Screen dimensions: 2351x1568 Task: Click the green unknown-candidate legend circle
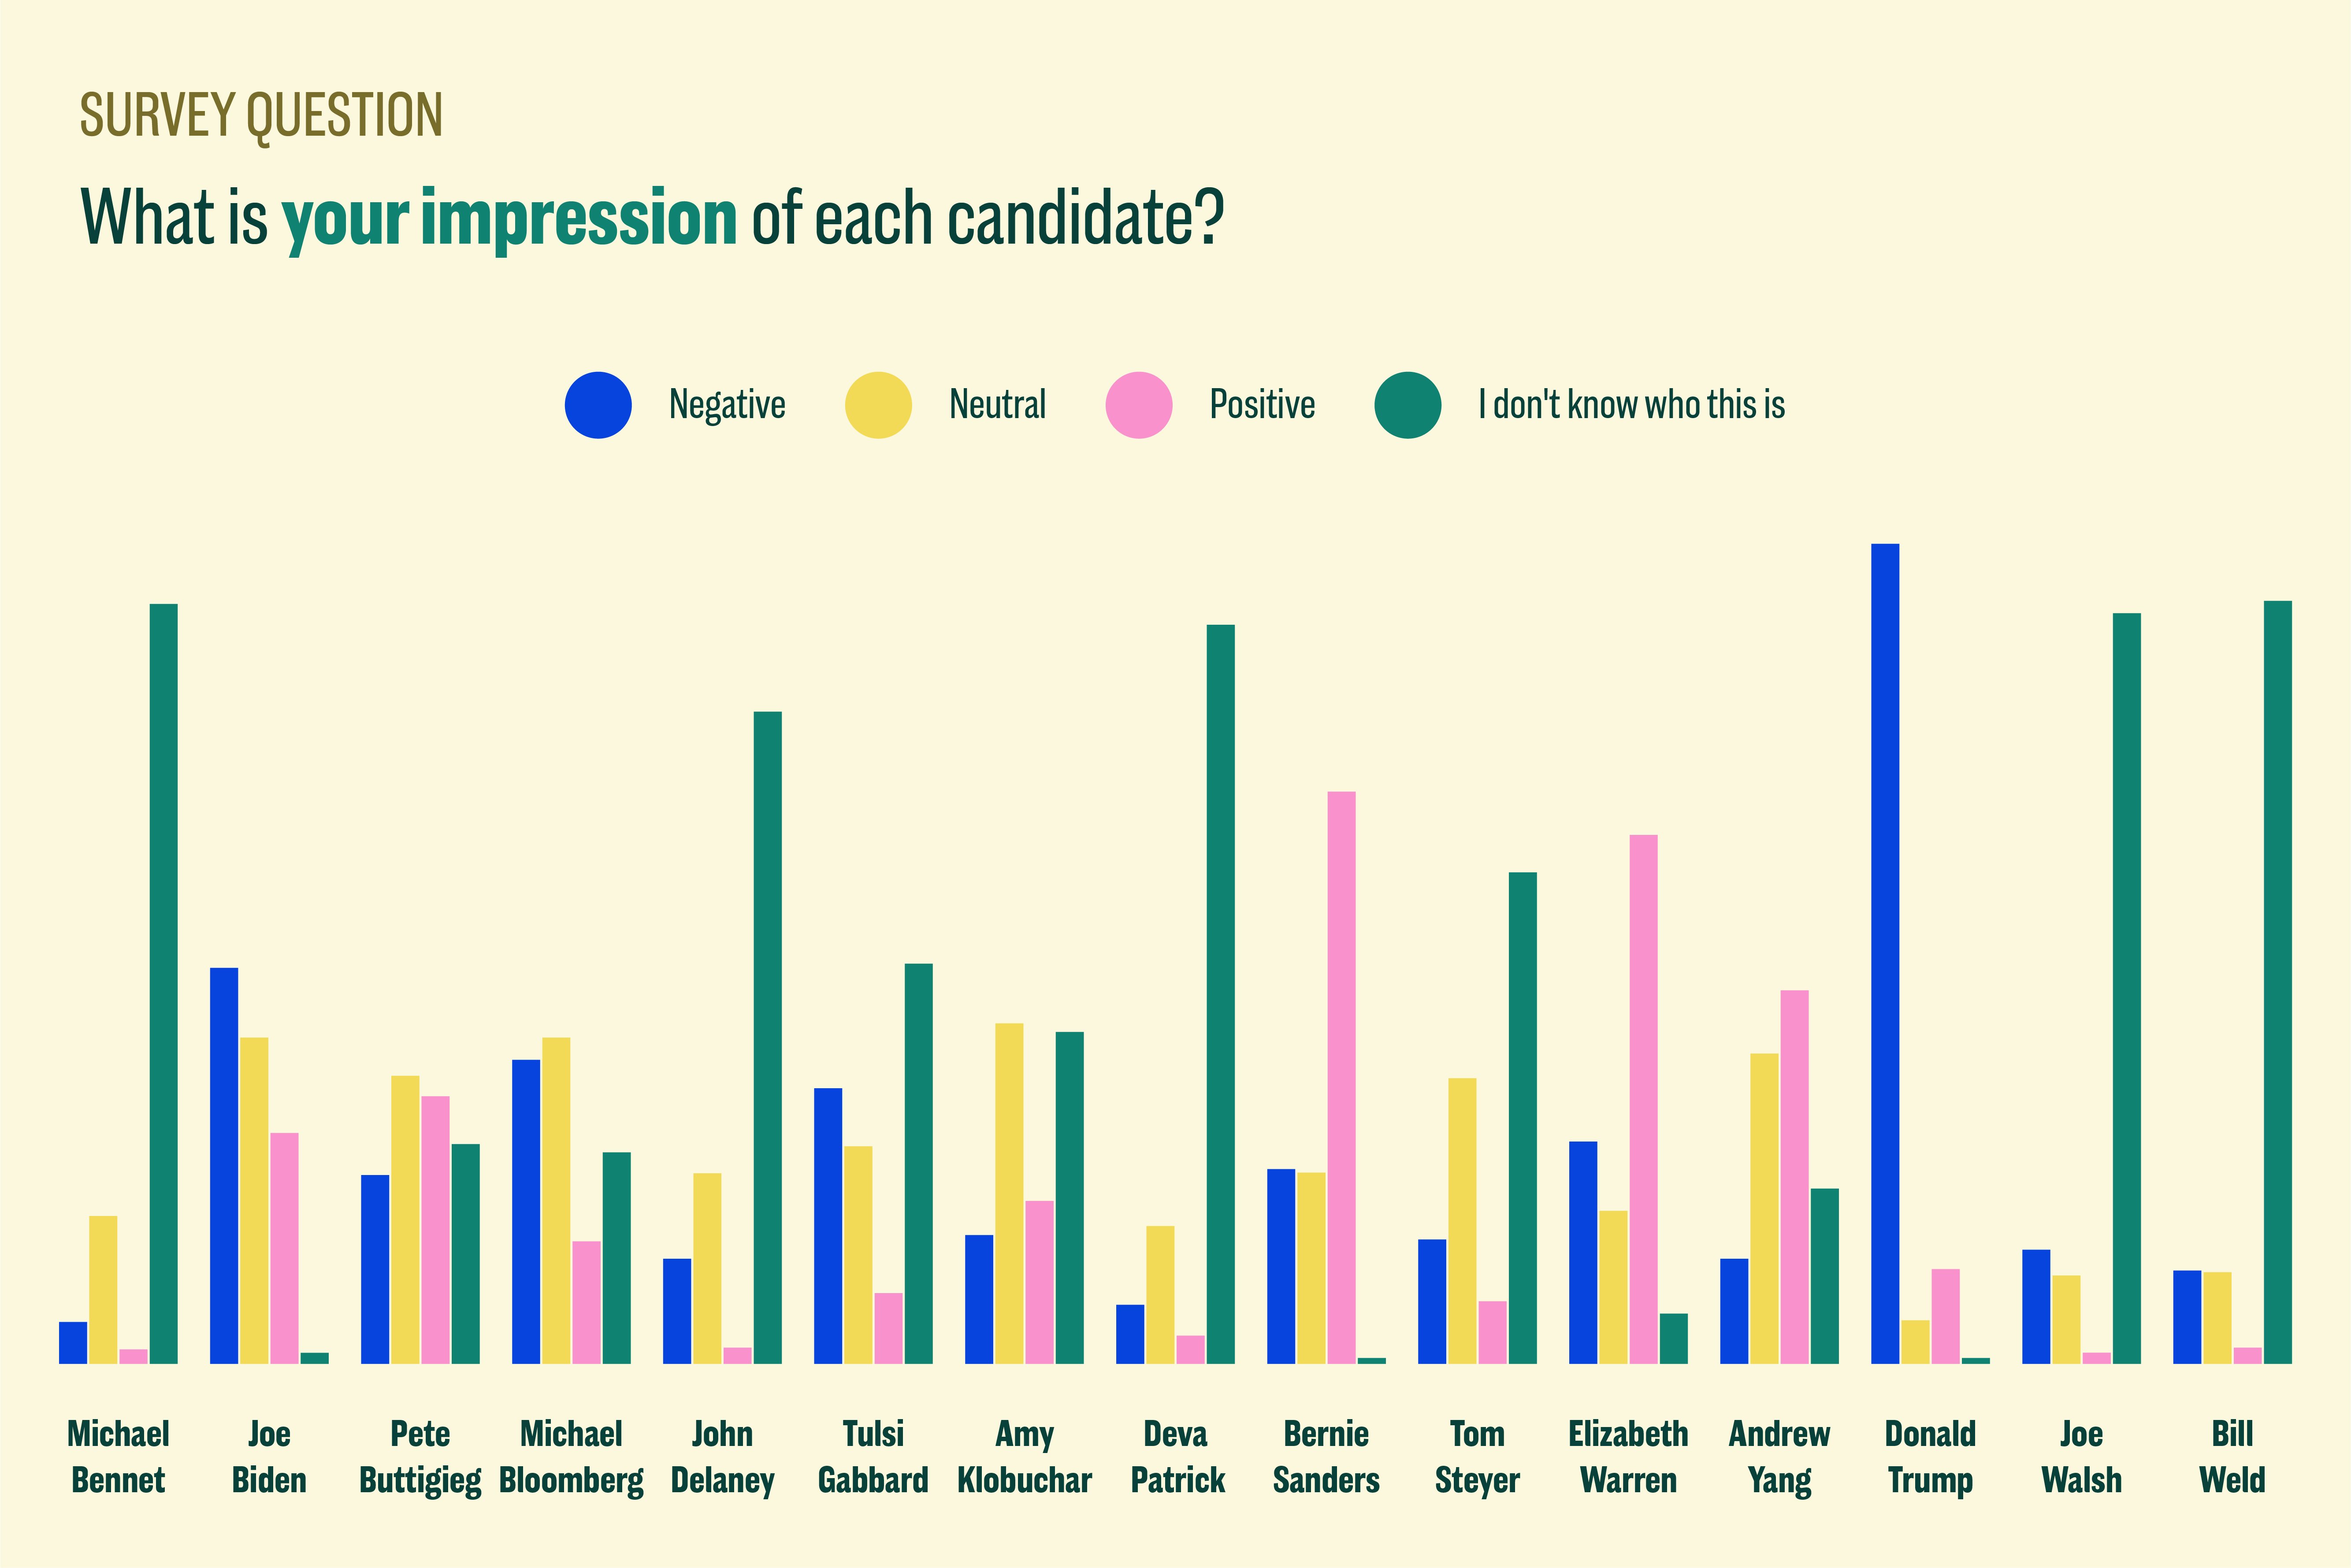coord(1407,405)
